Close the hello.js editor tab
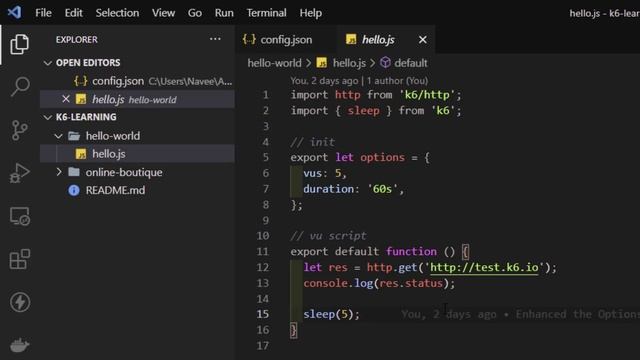 [x=422, y=40]
